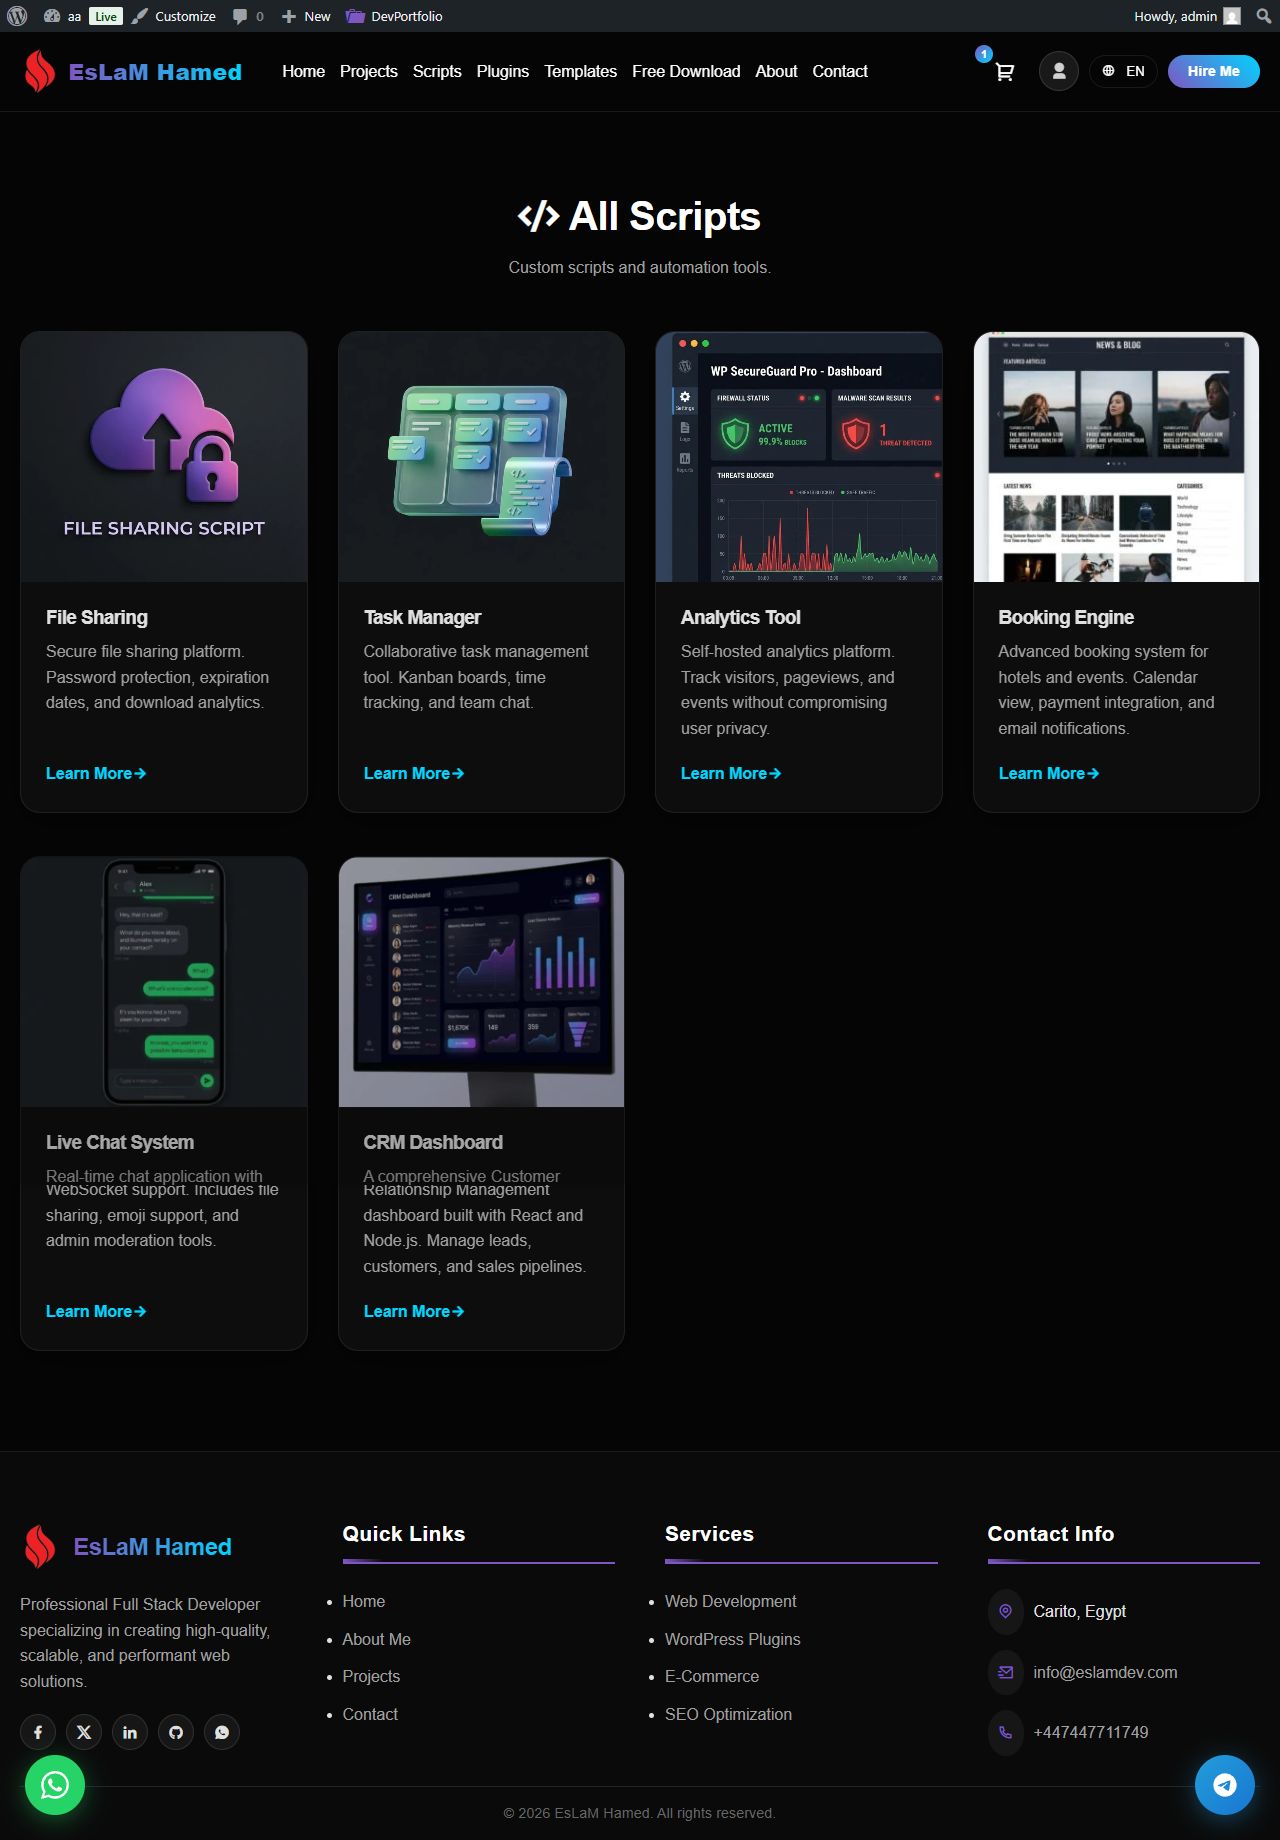Click Learn More under Live Chat System
Image resolution: width=1280 pixels, height=1840 pixels.
[96, 1311]
